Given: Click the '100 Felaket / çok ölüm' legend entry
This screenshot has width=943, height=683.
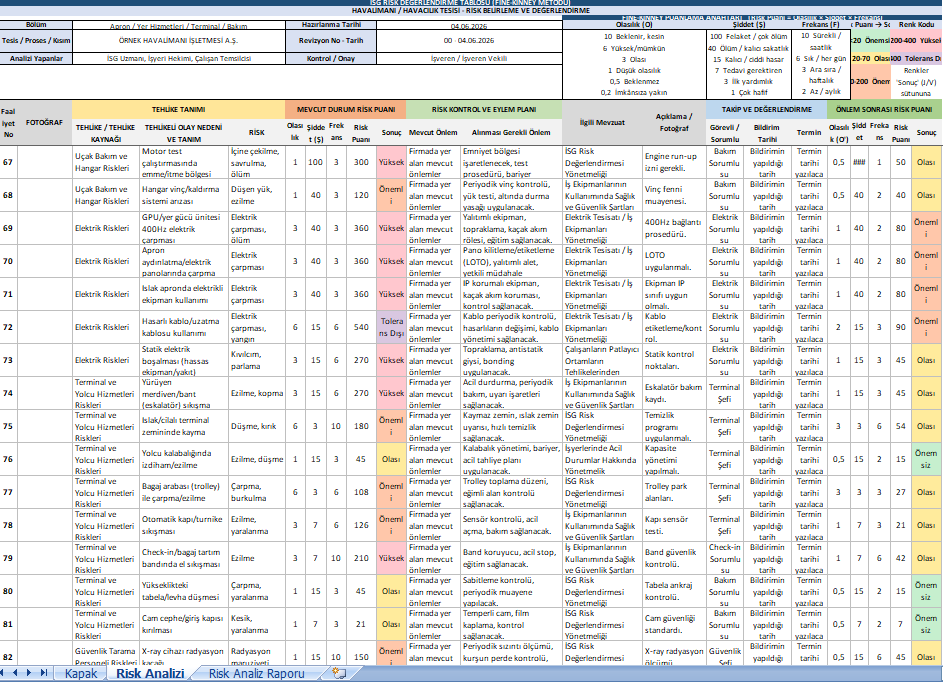Looking at the screenshot, I should pos(748,37).
